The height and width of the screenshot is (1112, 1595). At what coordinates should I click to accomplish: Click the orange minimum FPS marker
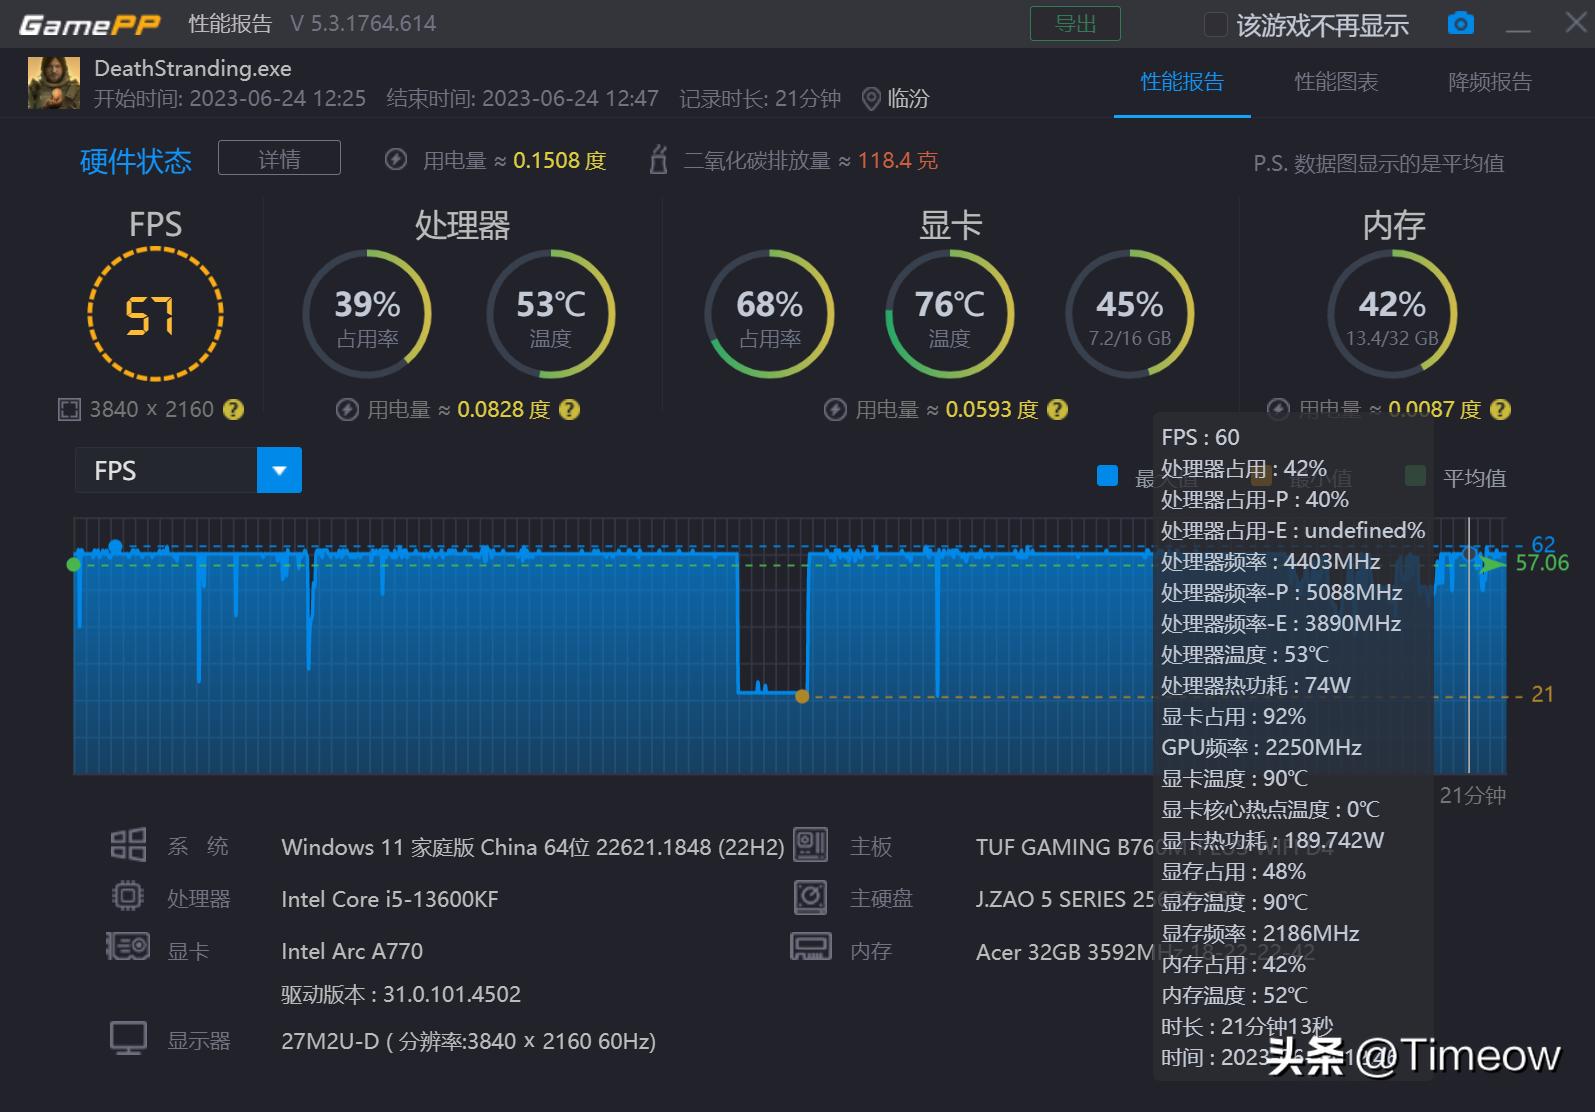coord(802,696)
